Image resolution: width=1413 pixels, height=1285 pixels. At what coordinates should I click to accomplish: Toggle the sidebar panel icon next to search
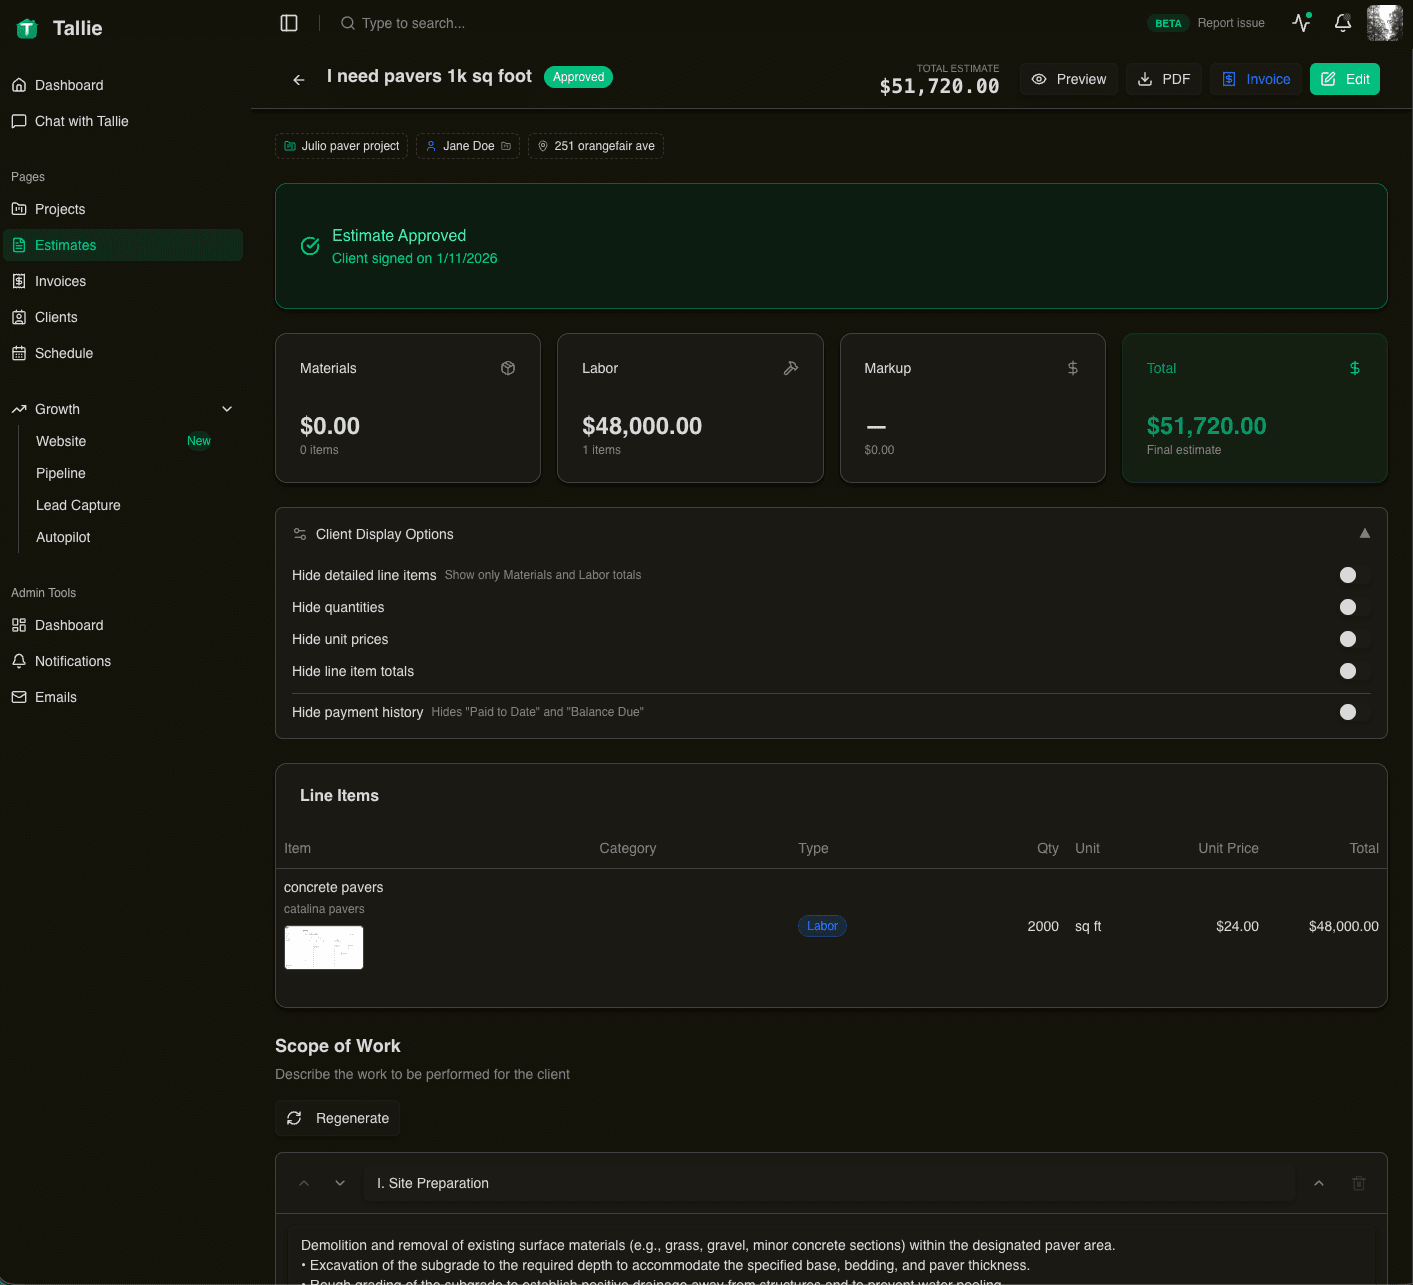tap(289, 23)
